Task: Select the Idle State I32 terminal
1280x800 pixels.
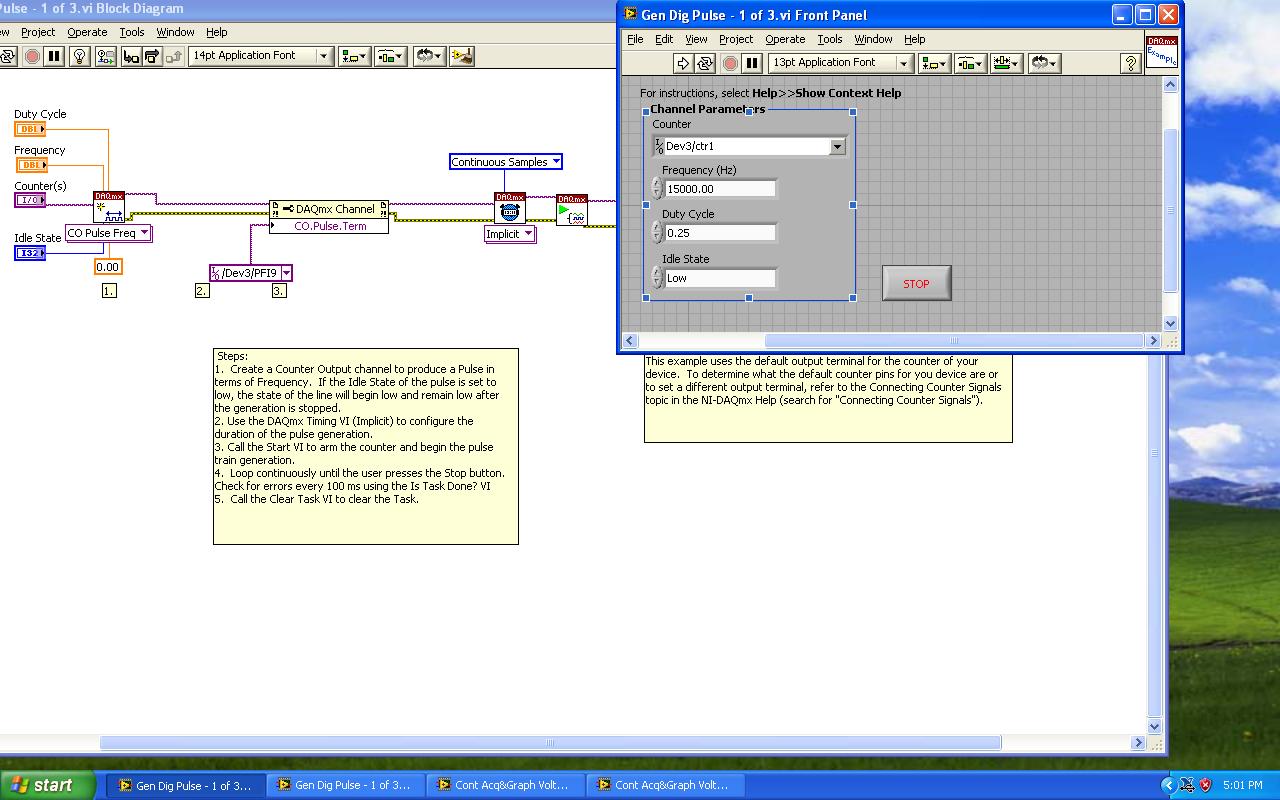Action: click(30, 253)
